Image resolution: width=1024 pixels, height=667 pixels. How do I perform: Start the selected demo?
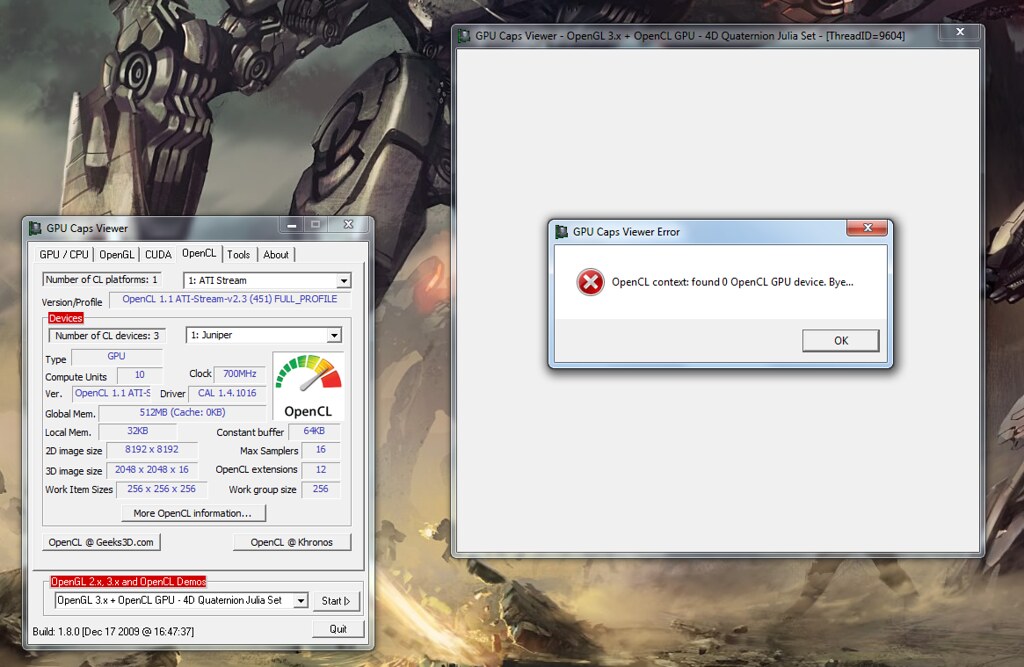point(336,601)
